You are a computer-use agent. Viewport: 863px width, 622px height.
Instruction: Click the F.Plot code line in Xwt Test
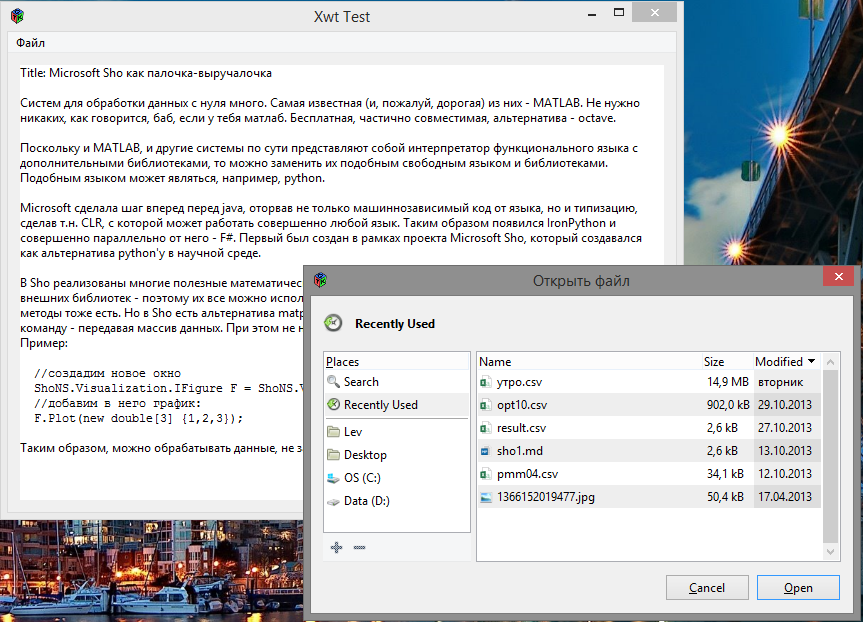coord(138,418)
